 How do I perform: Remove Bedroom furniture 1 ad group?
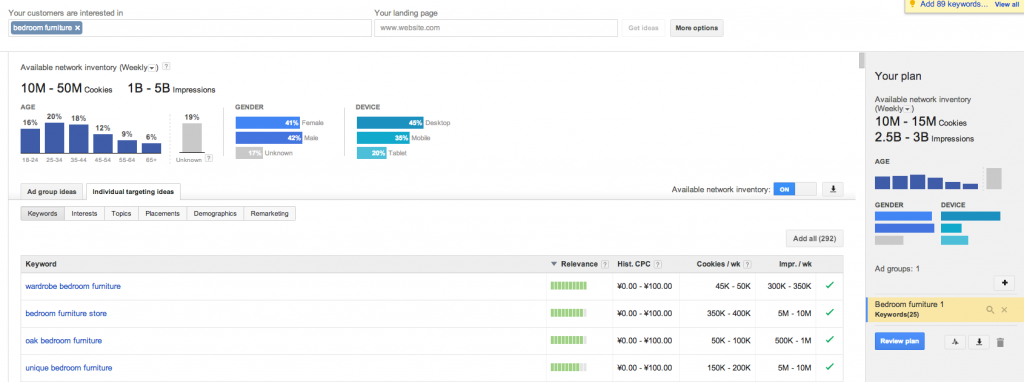(1004, 310)
